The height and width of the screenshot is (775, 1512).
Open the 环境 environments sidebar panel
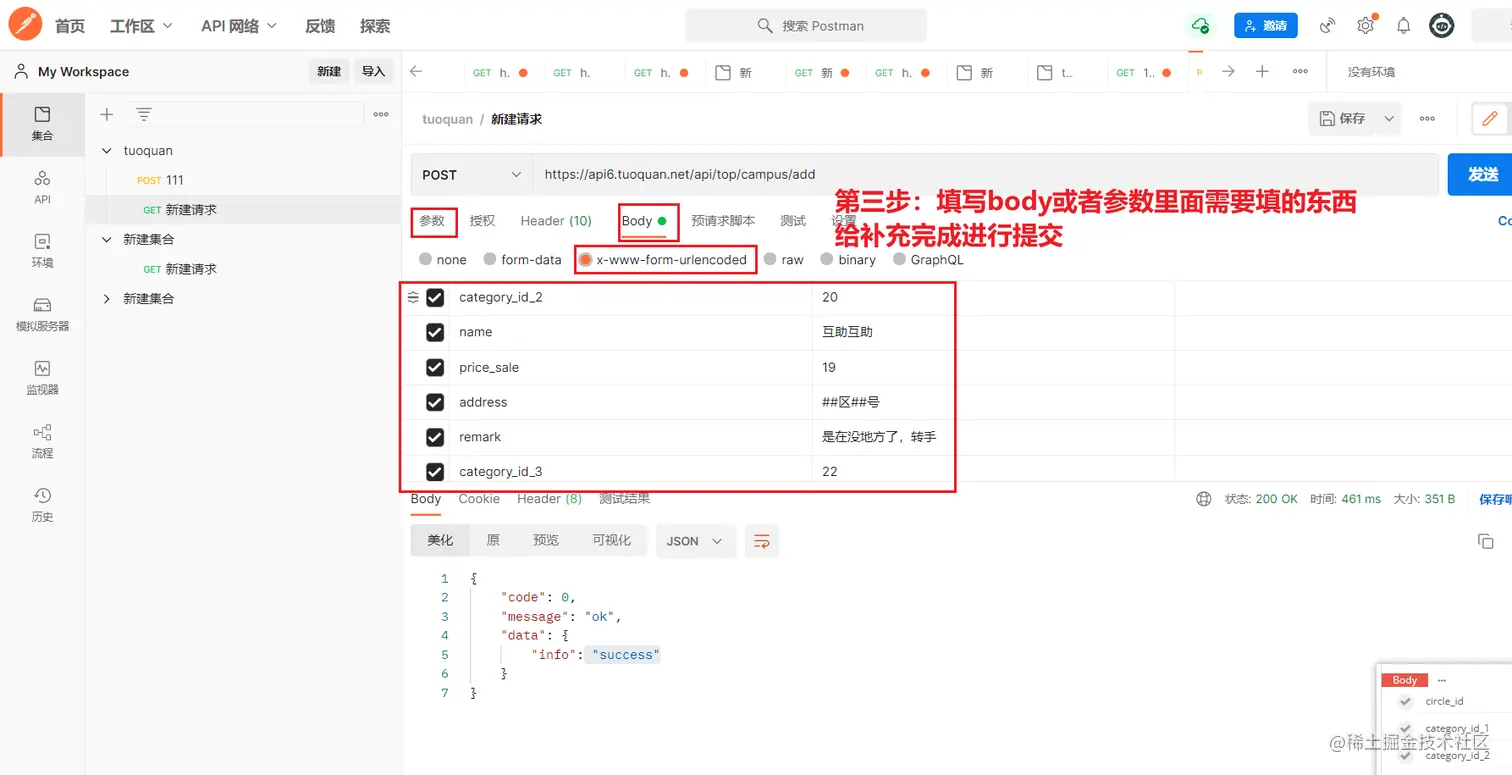pyautogui.click(x=42, y=251)
